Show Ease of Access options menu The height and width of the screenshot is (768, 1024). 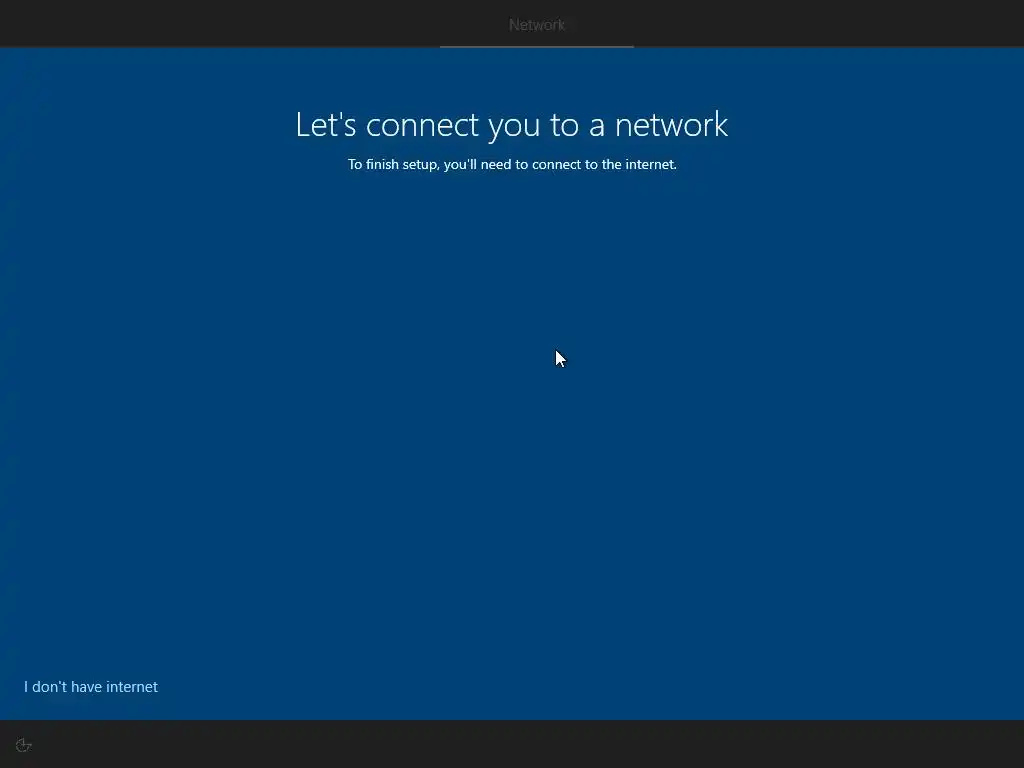tap(24, 745)
